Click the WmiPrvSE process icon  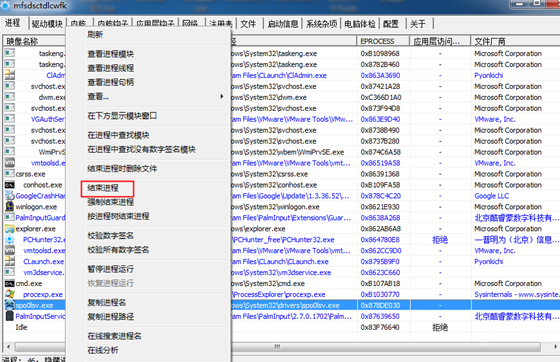pyautogui.click(x=10, y=151)
